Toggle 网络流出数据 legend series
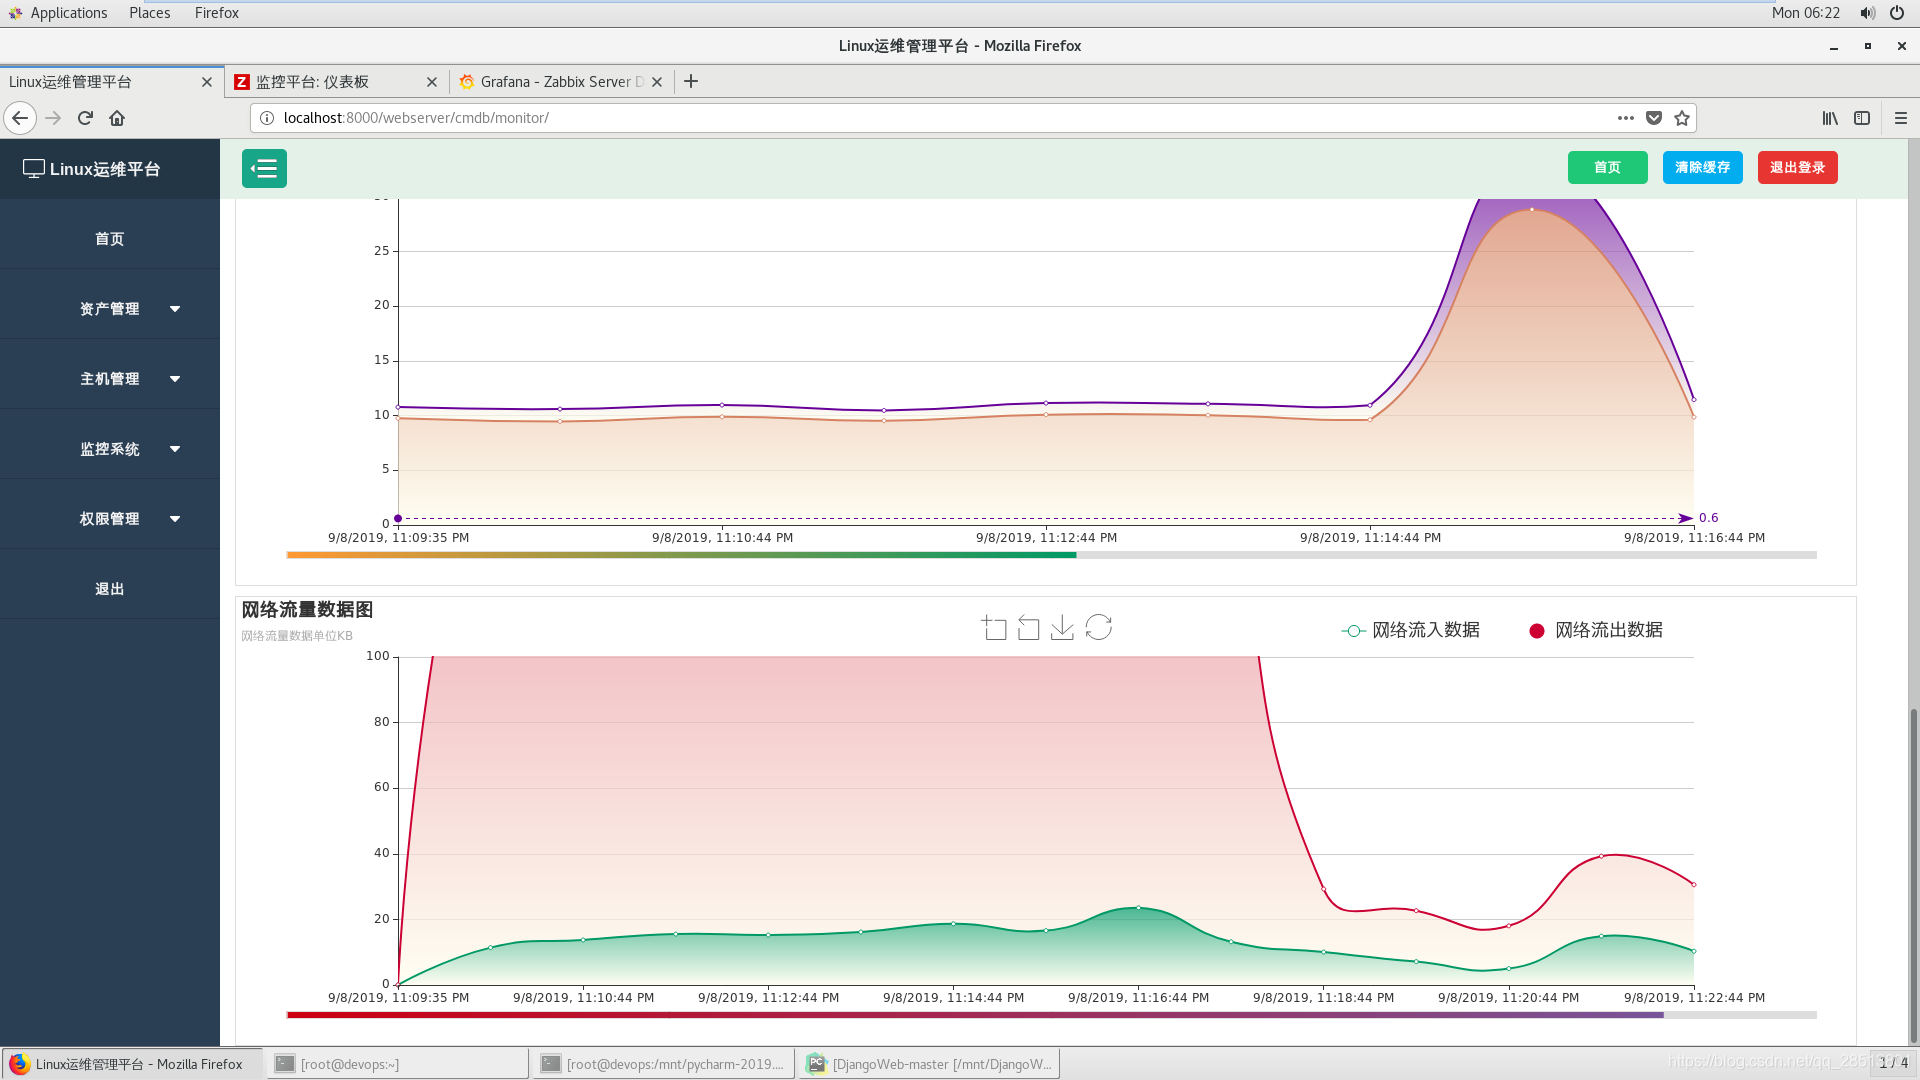The image size is (1920, 1080). point(1595,630)
